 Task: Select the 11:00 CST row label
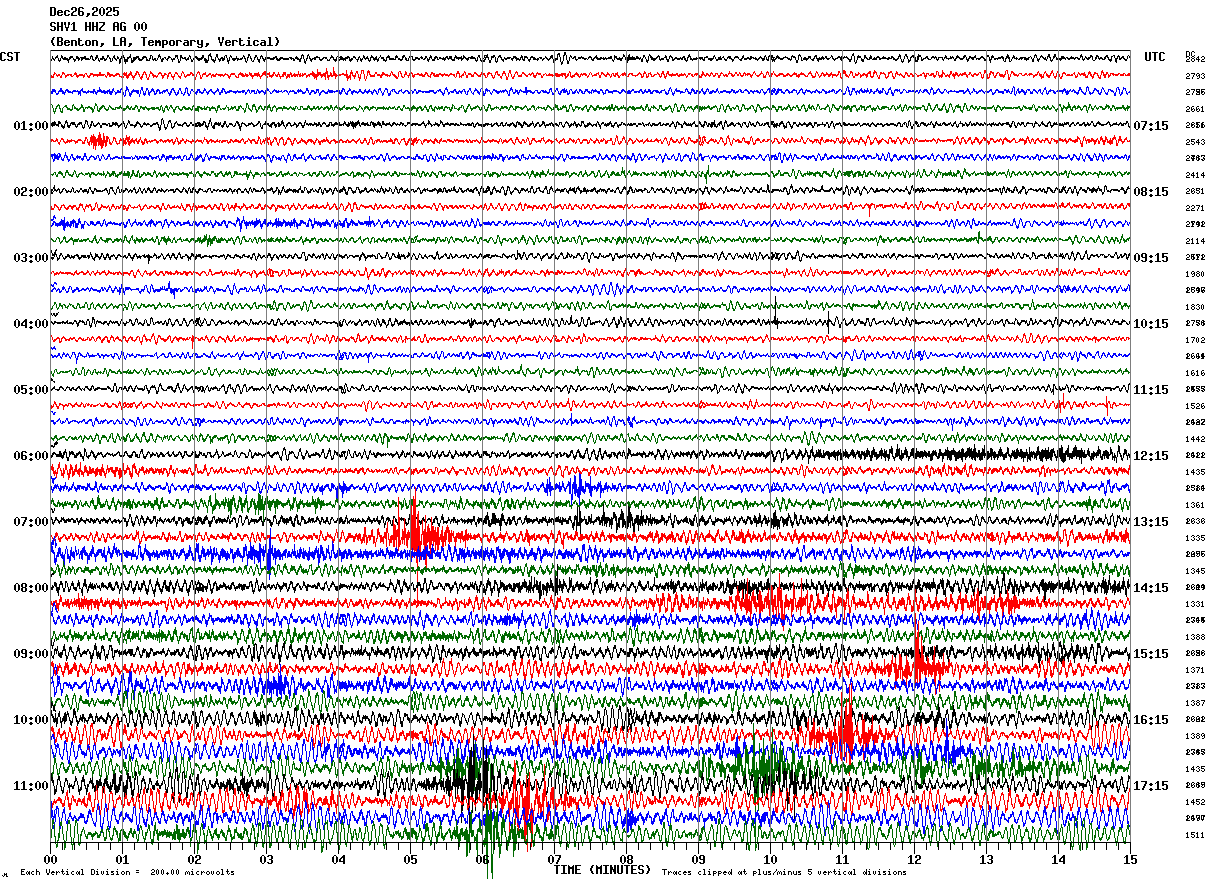pyautogui.click(x=31, y=786)
